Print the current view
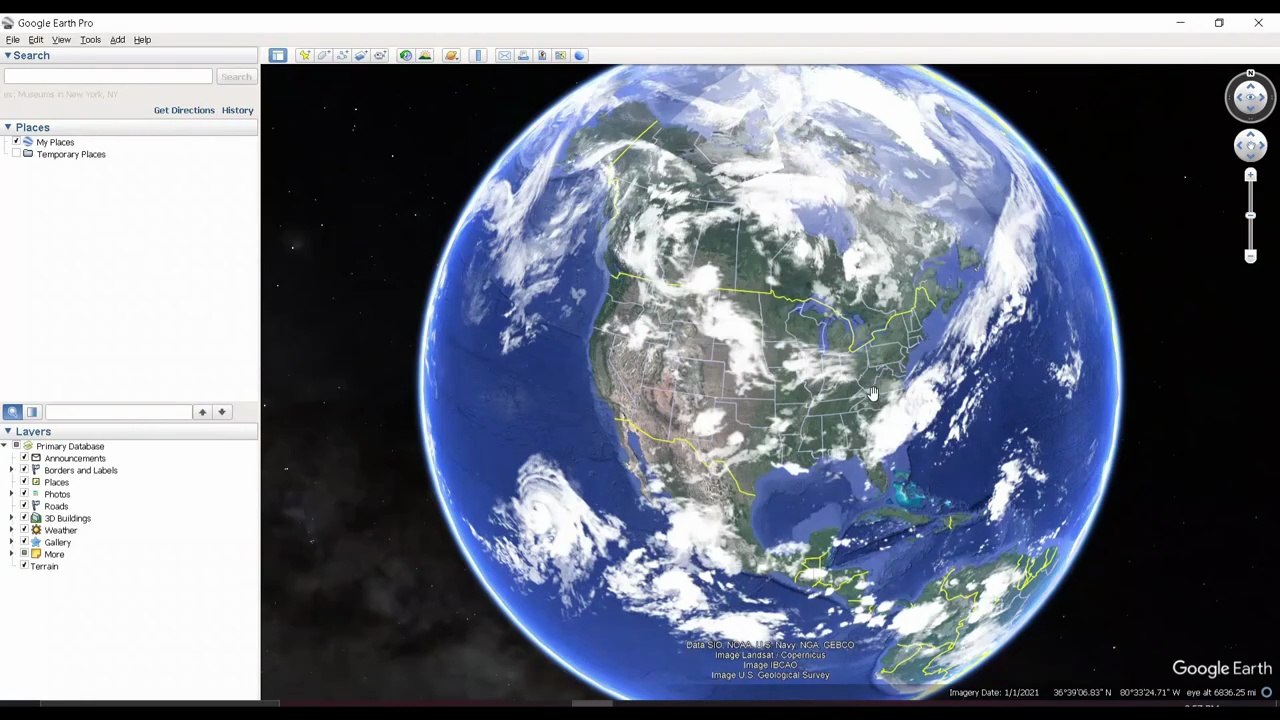The height and width of the screenshot is (720, 1280). 523,55
